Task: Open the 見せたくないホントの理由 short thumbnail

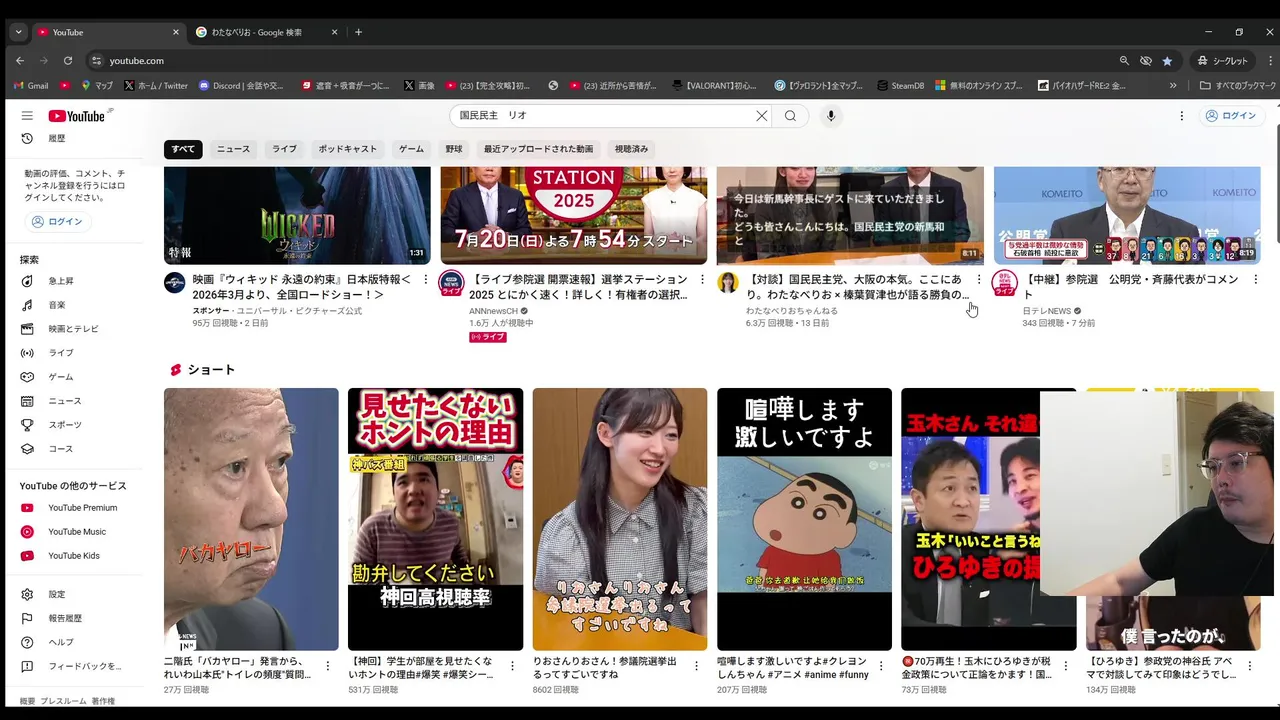Action: (x=435, y=519)
